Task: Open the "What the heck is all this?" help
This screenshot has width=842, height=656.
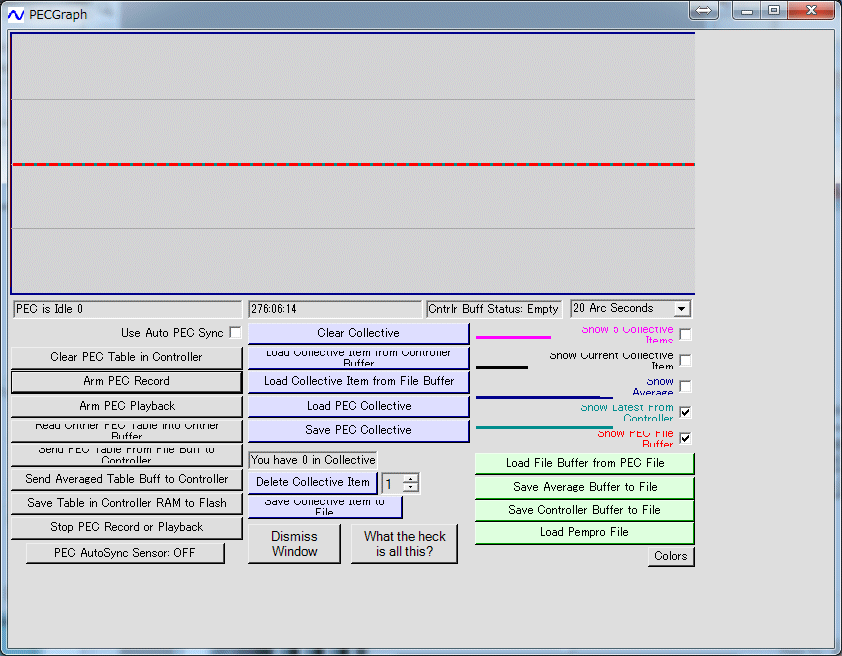Action: [404, 544]
